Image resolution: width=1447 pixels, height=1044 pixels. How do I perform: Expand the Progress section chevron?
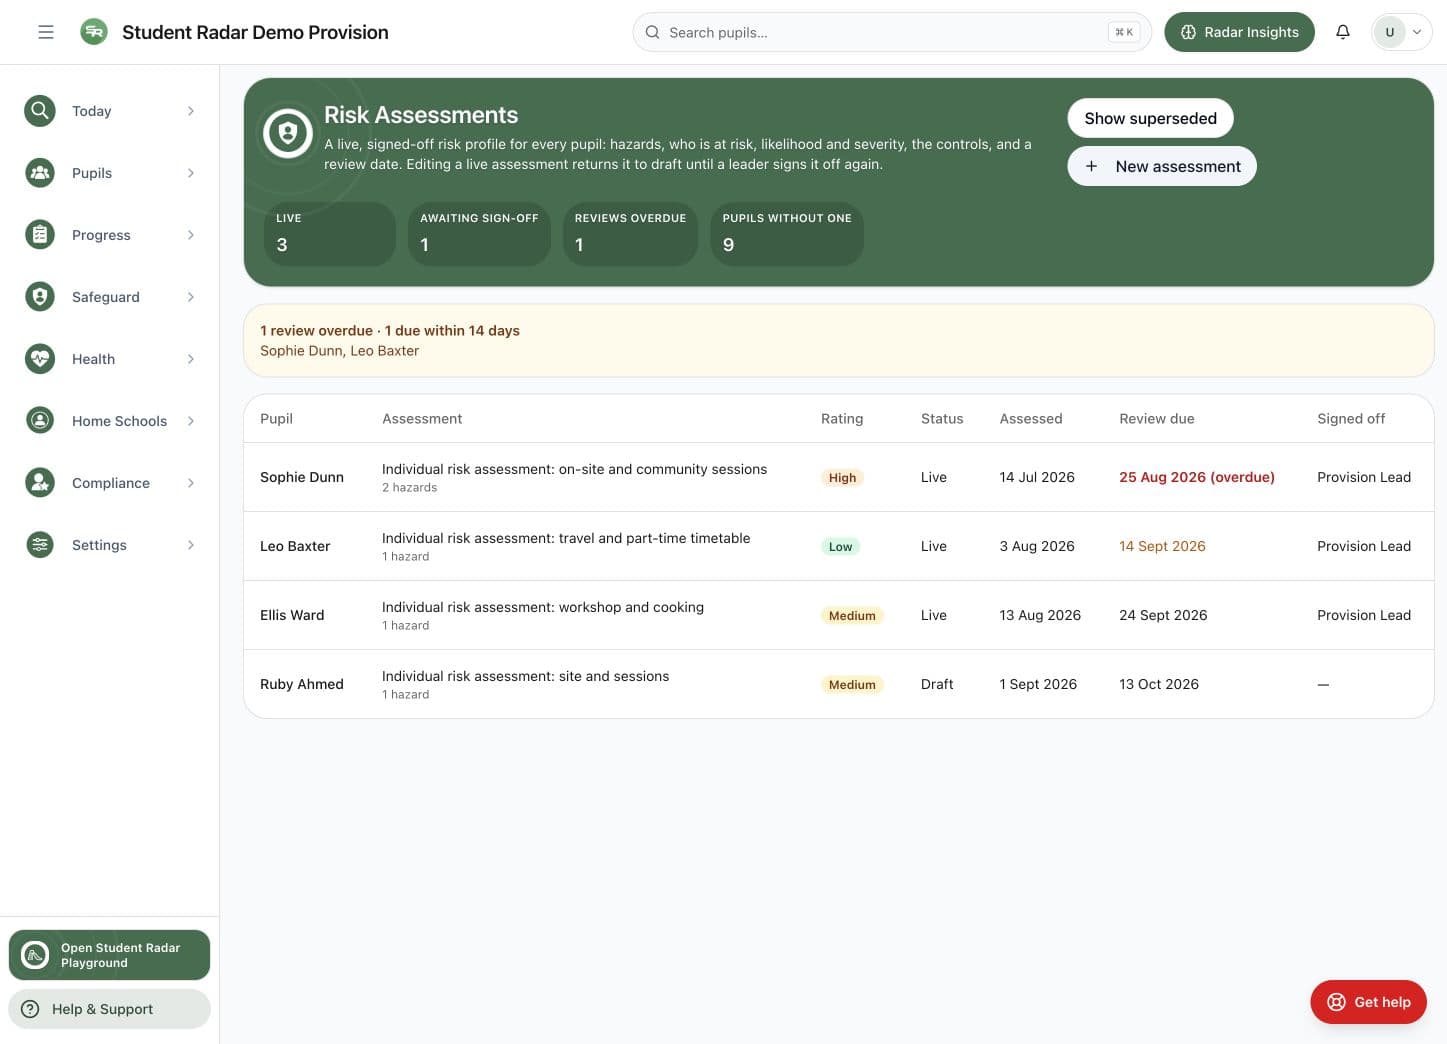190,235
